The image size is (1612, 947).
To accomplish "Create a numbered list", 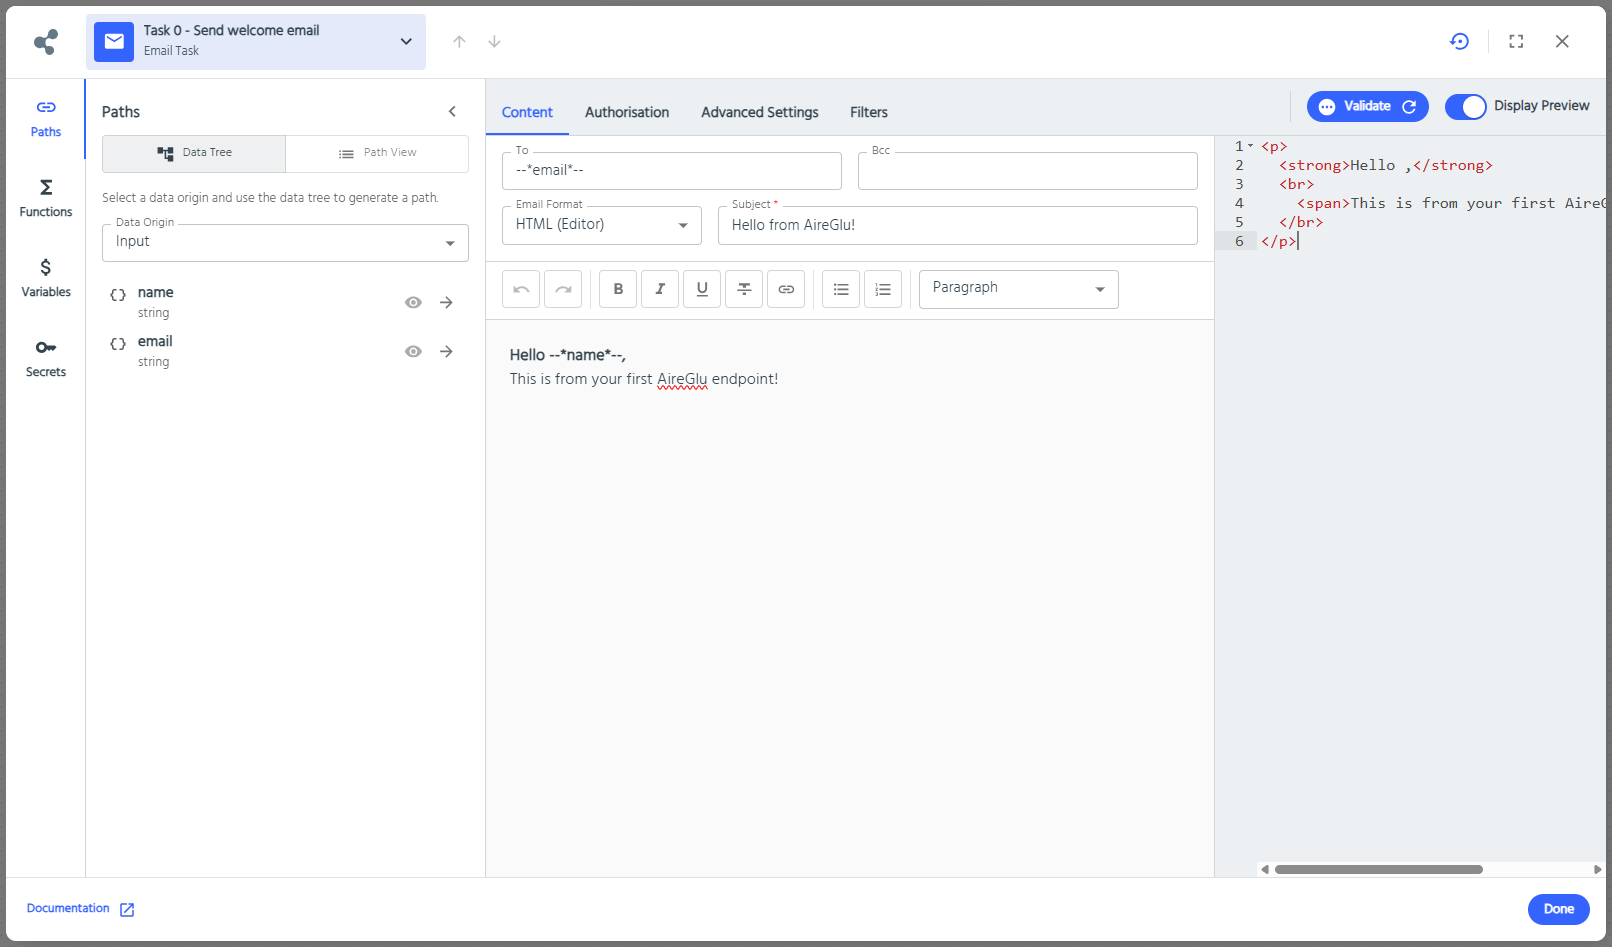I will (883, 289).
